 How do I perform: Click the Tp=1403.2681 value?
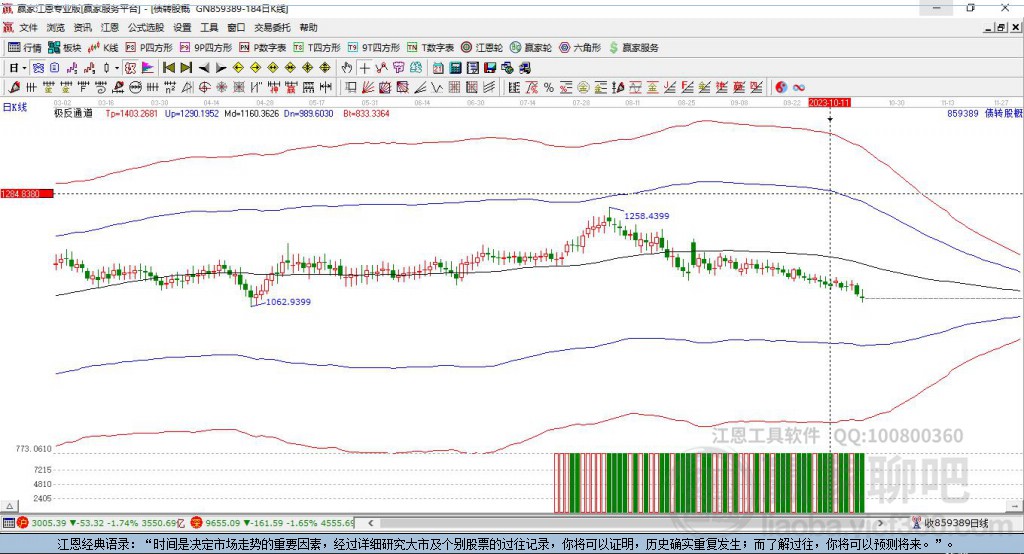[132, 114]
